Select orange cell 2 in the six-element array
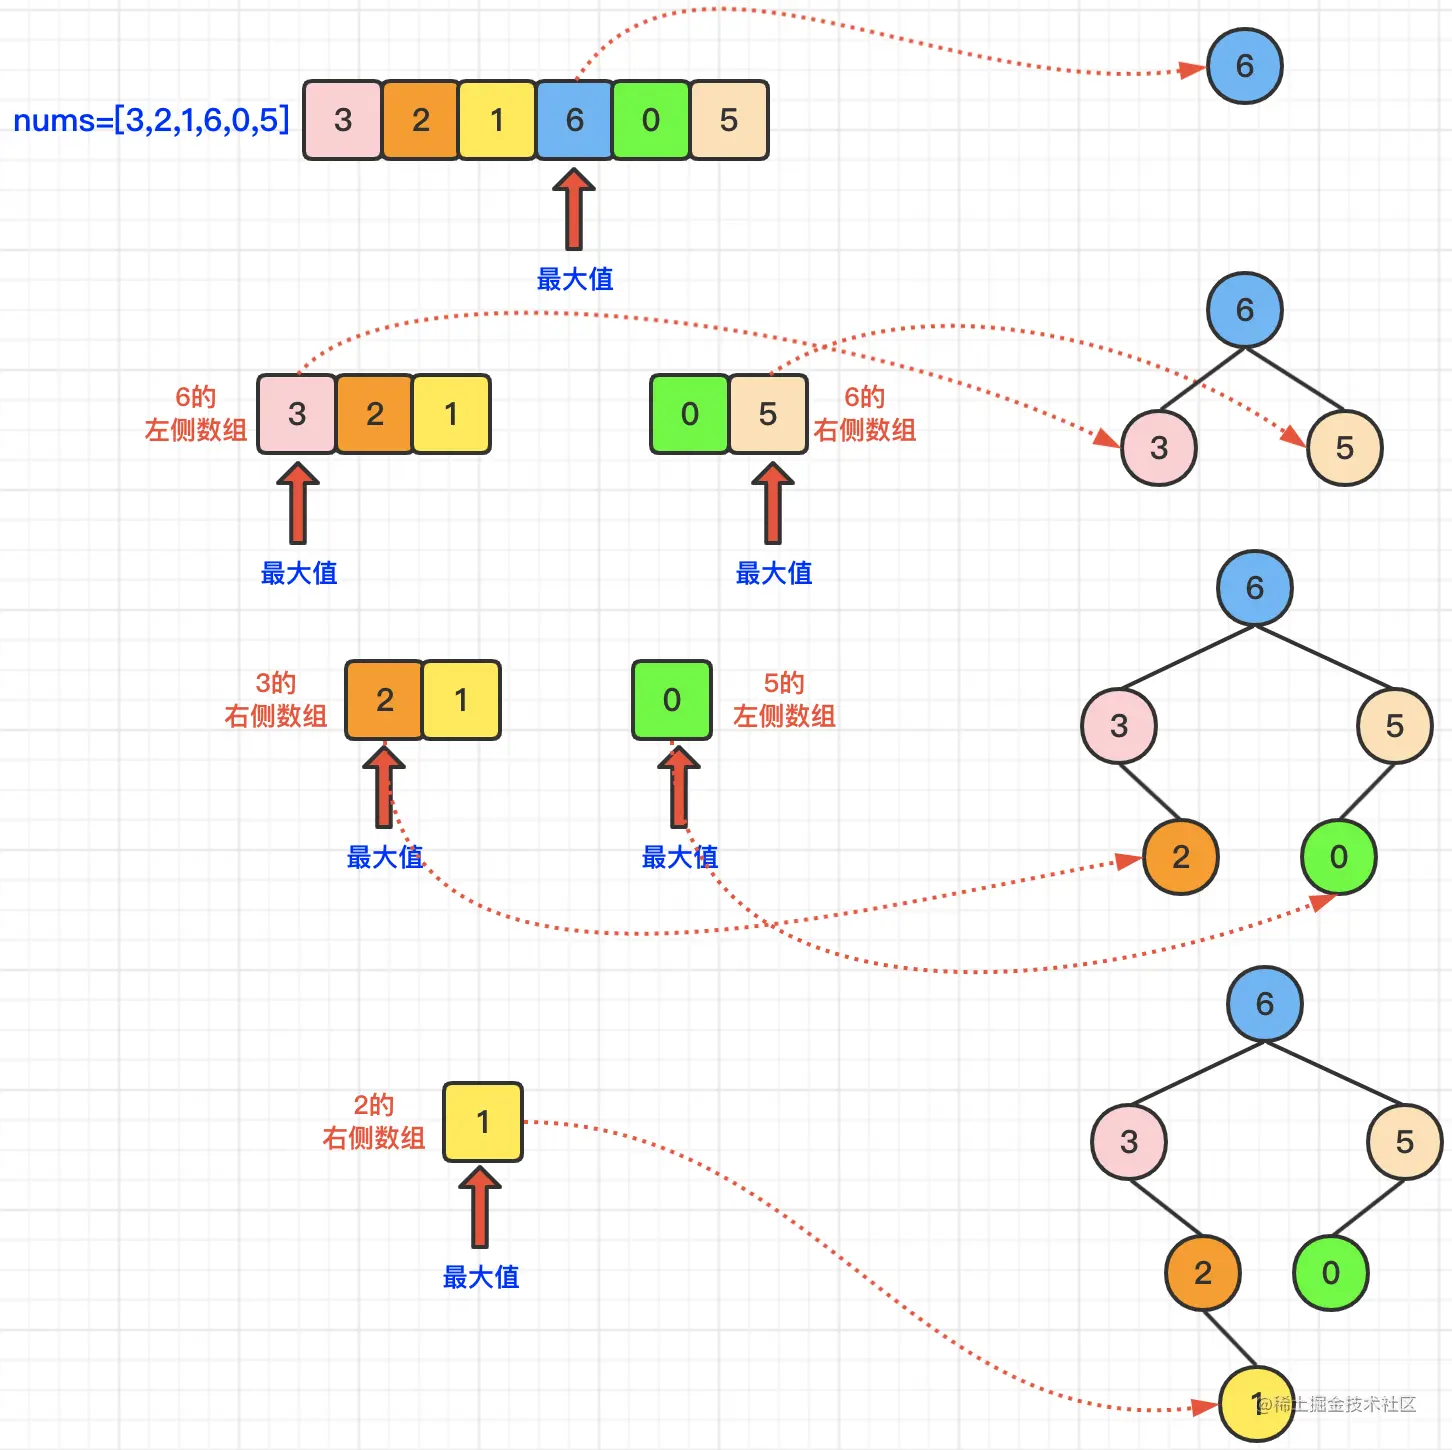 pyautogui.click(x=421, y=120)
